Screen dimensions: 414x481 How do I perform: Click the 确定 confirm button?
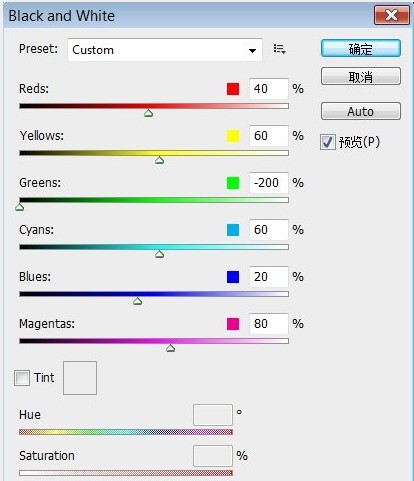(x=361, y=49)
